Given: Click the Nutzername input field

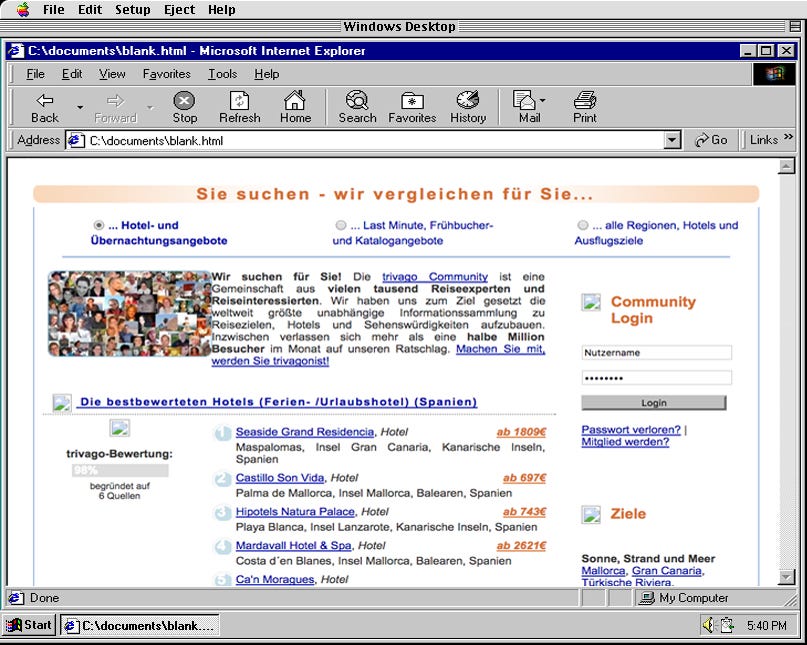Looking at the screenshot, I should [656, 353].
